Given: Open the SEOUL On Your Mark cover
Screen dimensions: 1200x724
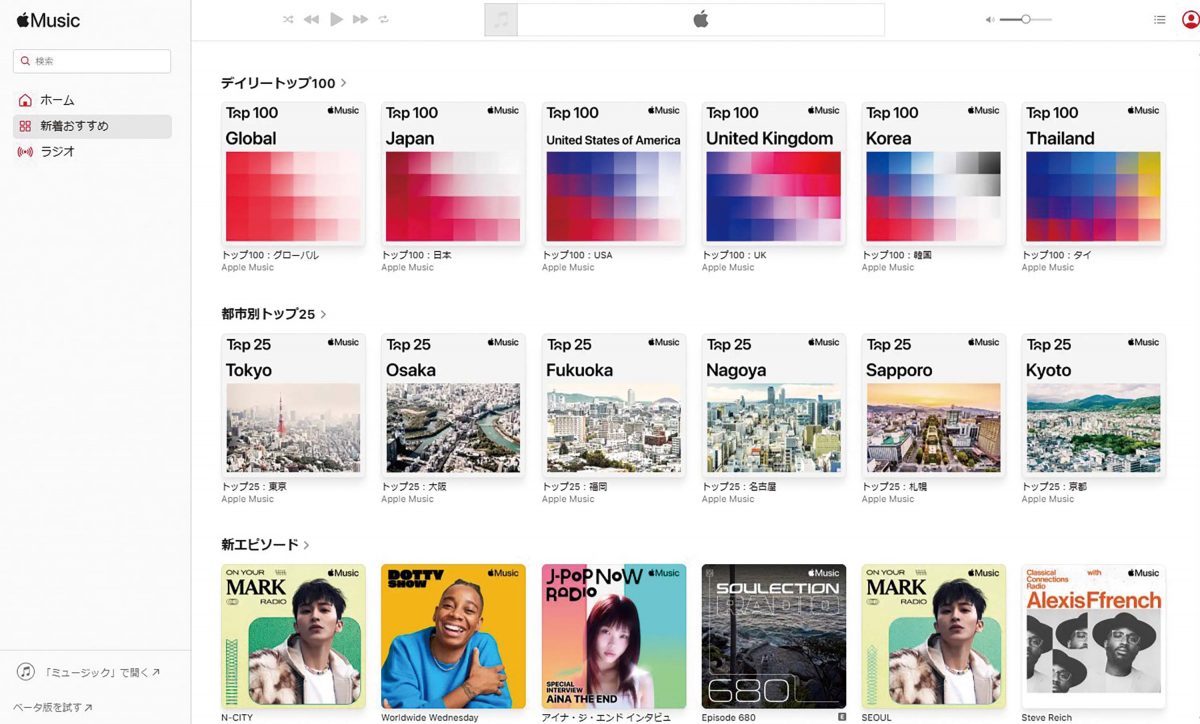Looking at the screenshot, I should [934, 636].
